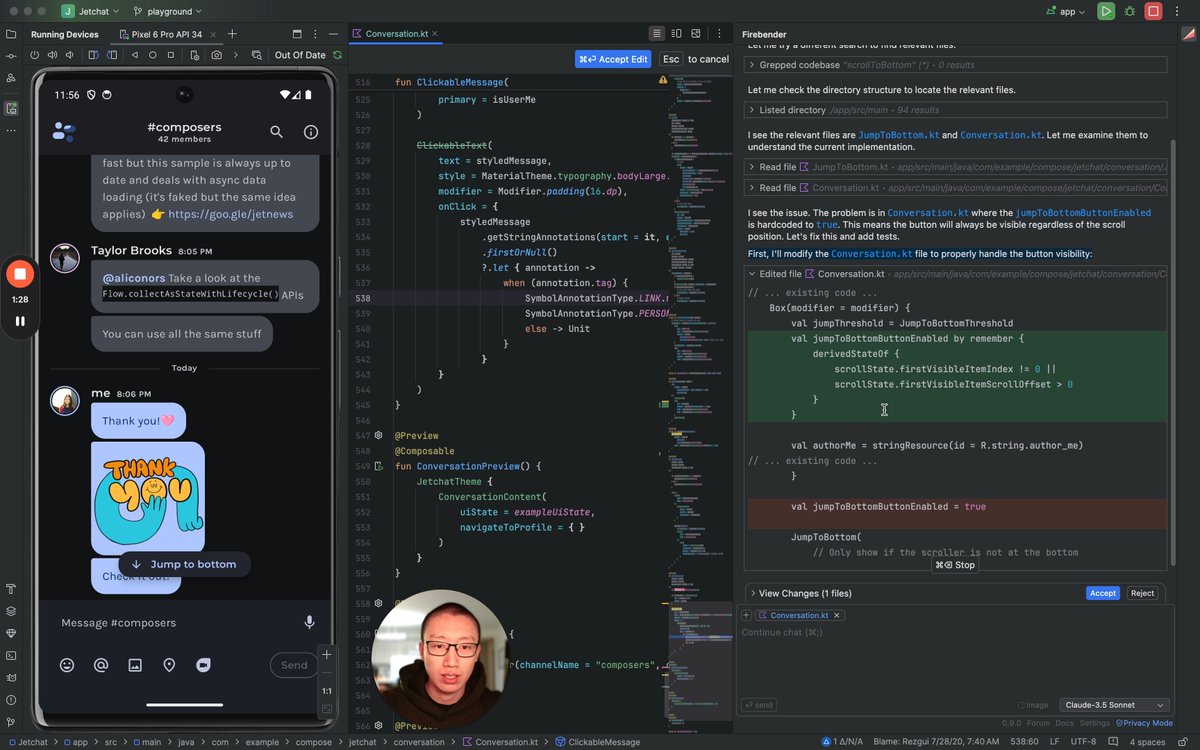1200x750 pixels.
Task: Select the microphone icon in message bar
Action: (309, 622)
